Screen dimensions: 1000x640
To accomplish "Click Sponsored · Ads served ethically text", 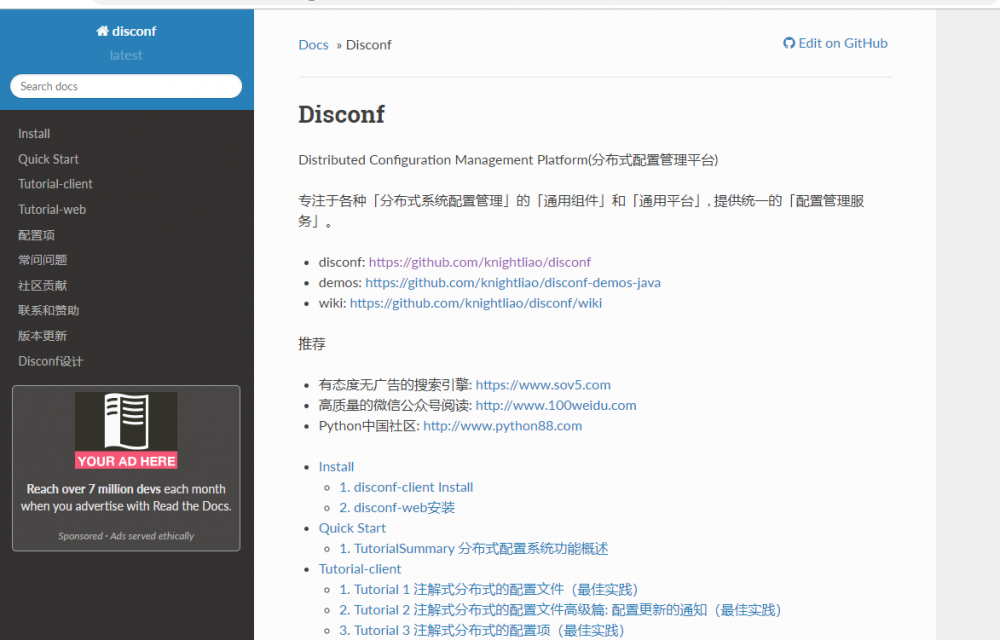I will click(x=126, y=536).
